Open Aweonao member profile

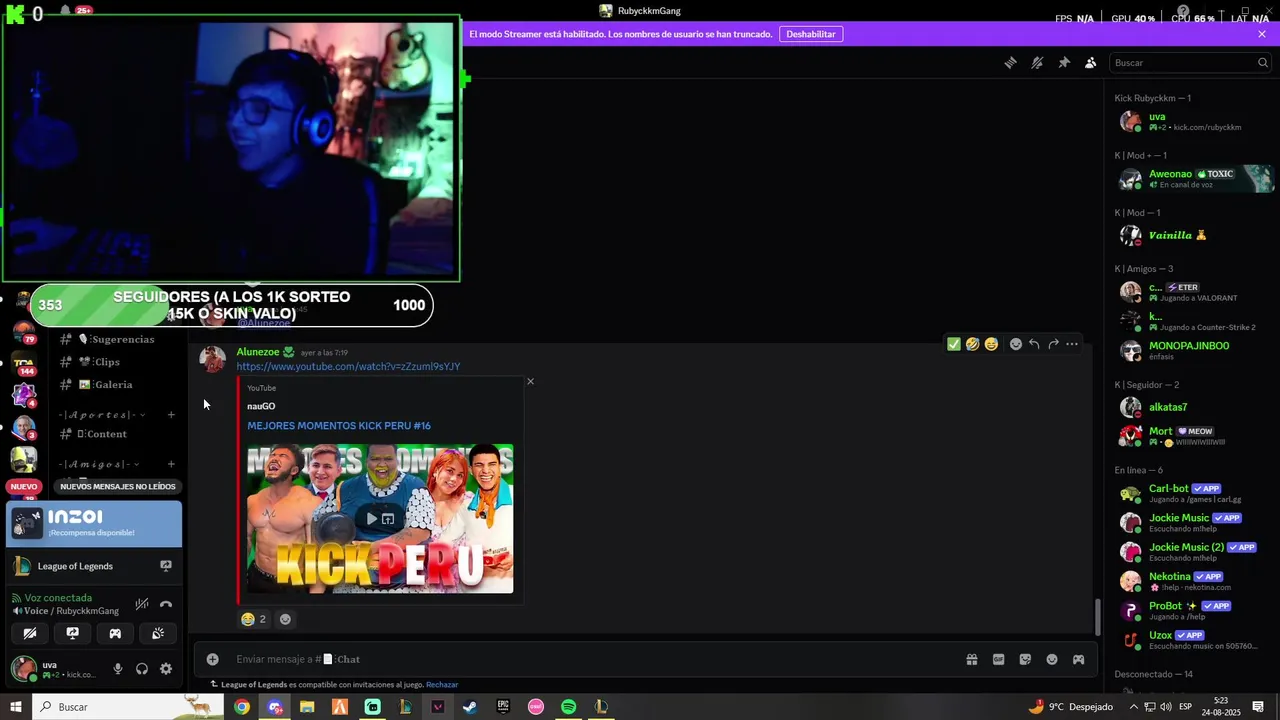[1194, 179]
